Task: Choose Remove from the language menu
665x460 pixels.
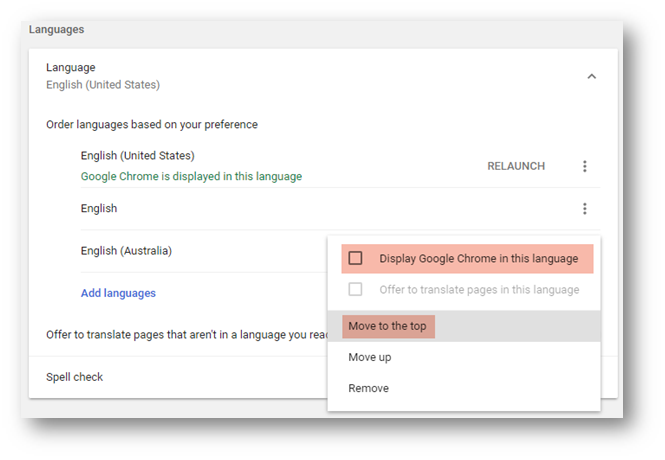Action: point(369,388)
